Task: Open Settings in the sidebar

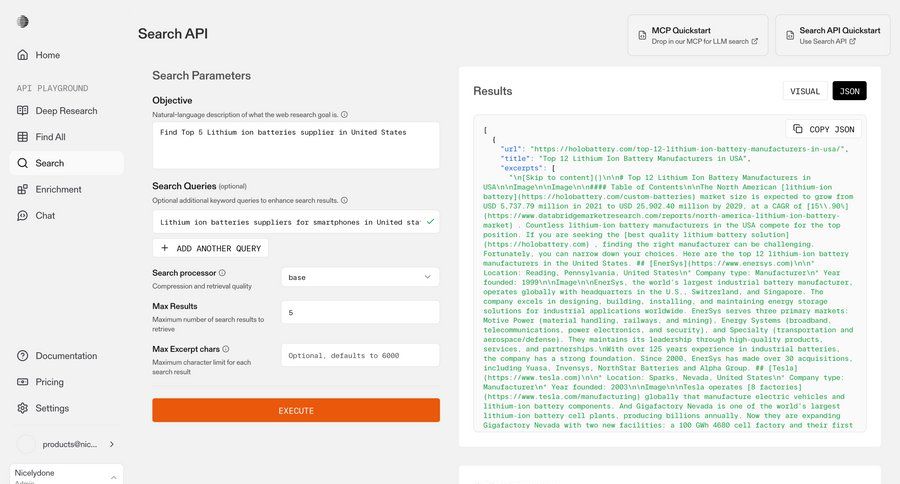Action: [52, 408]
